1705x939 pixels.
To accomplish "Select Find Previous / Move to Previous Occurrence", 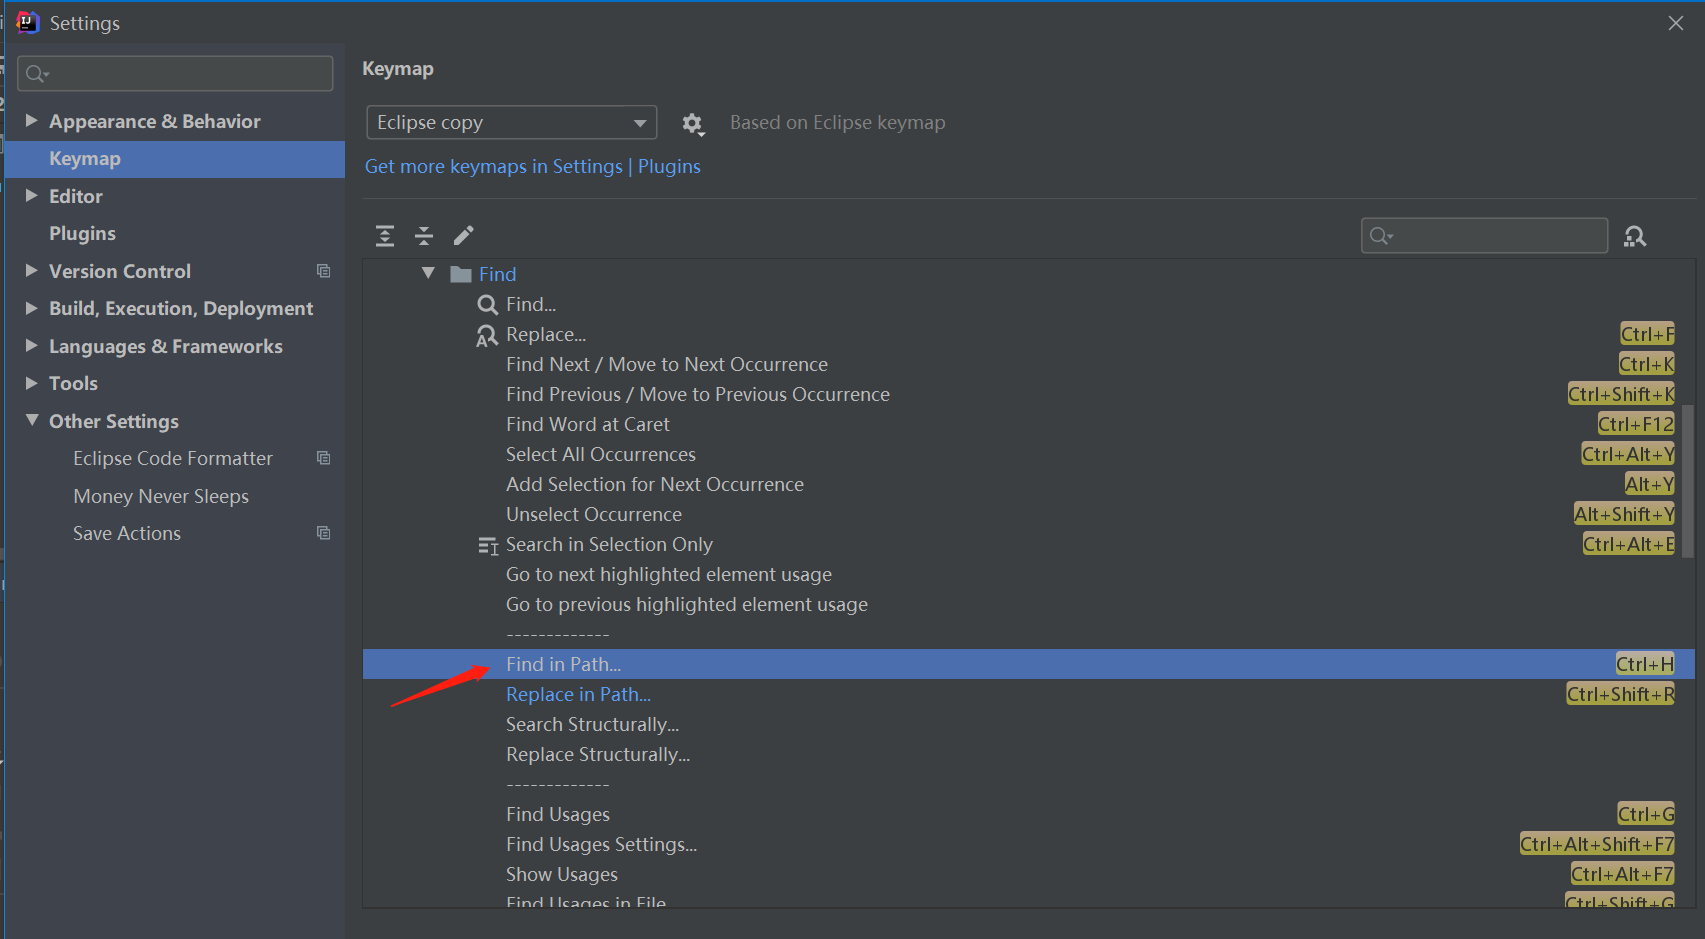I will (698, 394).
